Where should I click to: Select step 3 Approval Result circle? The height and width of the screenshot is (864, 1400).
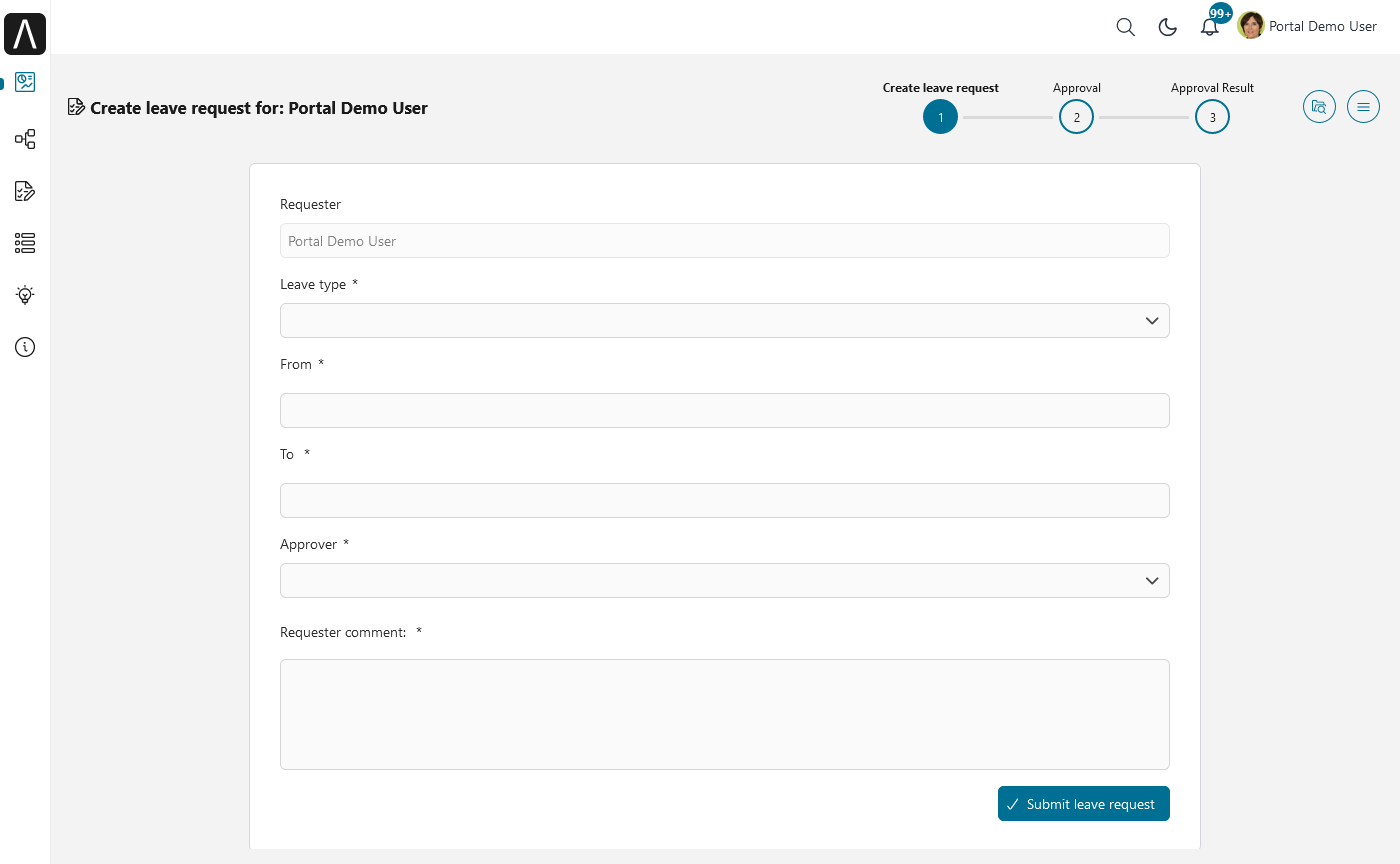coord(1212,117)
